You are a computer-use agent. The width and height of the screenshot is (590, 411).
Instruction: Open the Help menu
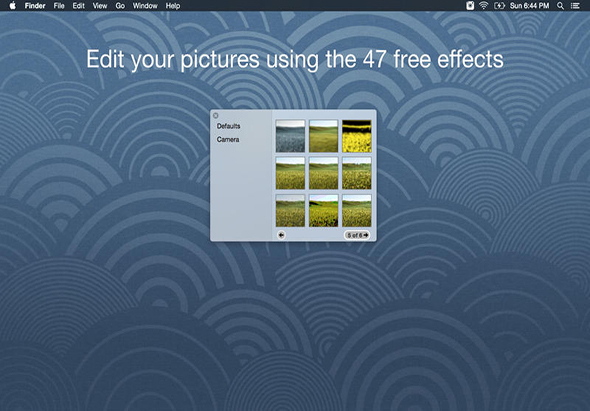point(173,6)
